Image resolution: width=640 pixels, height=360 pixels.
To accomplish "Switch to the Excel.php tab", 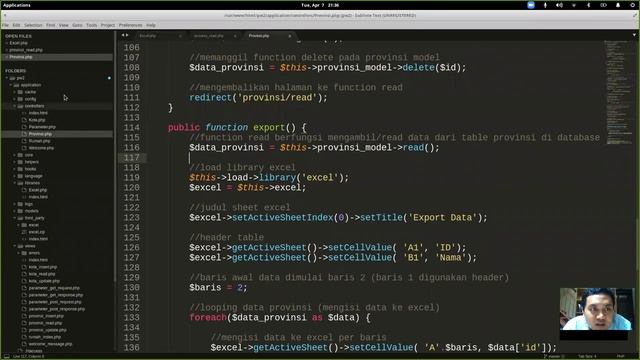I will [148, 36].
